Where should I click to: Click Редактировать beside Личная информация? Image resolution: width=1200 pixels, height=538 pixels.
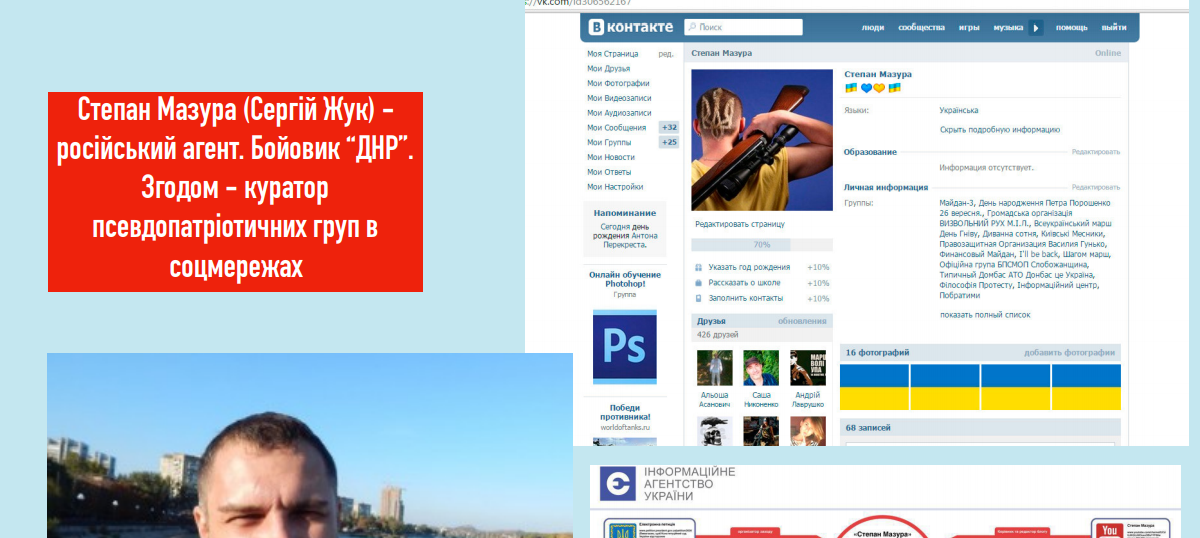1096,187
